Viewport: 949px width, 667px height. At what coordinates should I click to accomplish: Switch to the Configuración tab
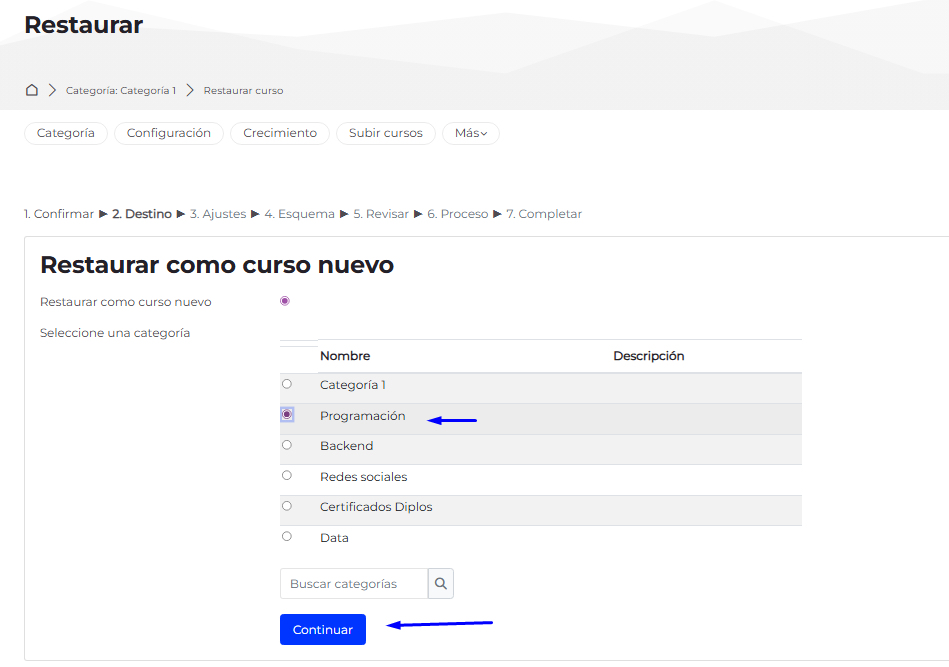169,133
